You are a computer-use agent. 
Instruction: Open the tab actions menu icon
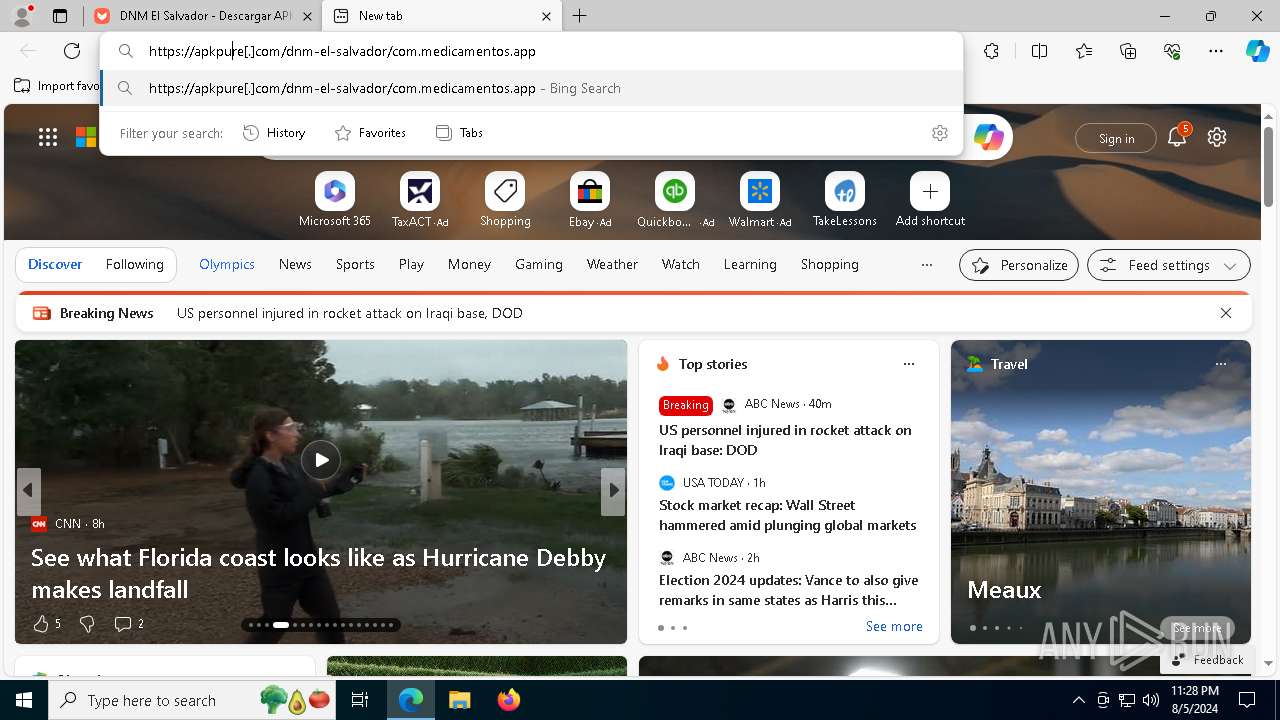[x=60, y=16]
